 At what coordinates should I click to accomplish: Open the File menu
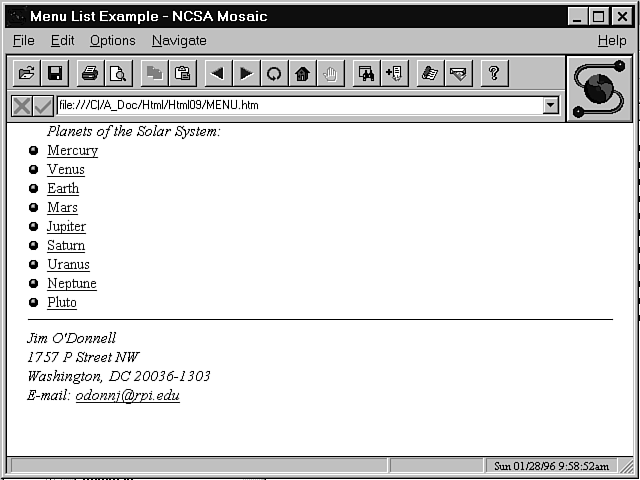pyautogui.click(x=23, y=40)
